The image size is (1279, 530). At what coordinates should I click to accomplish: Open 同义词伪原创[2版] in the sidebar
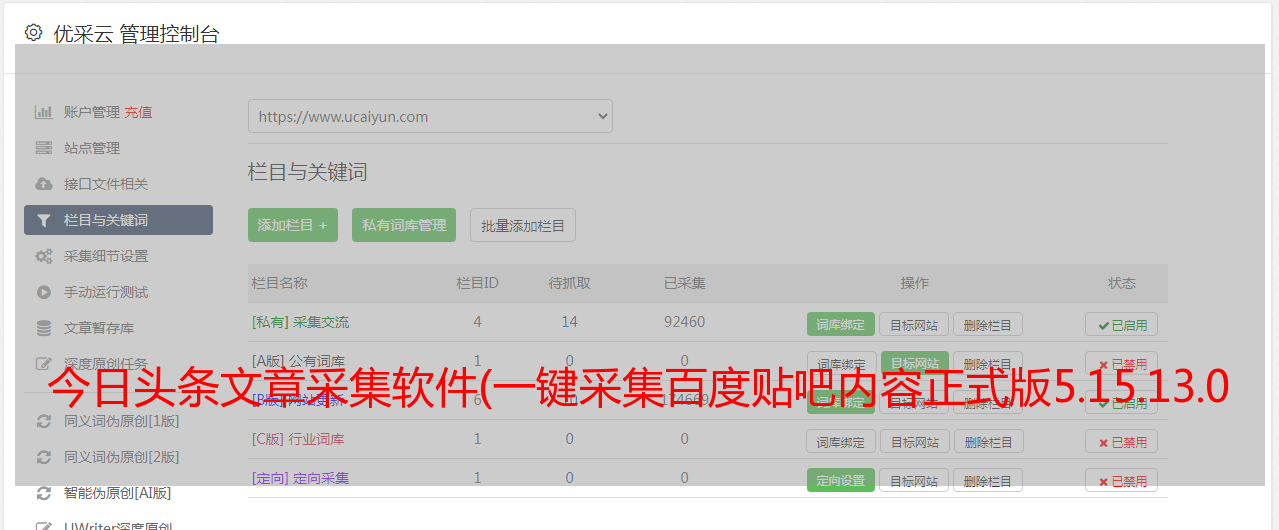click(122, 457)
